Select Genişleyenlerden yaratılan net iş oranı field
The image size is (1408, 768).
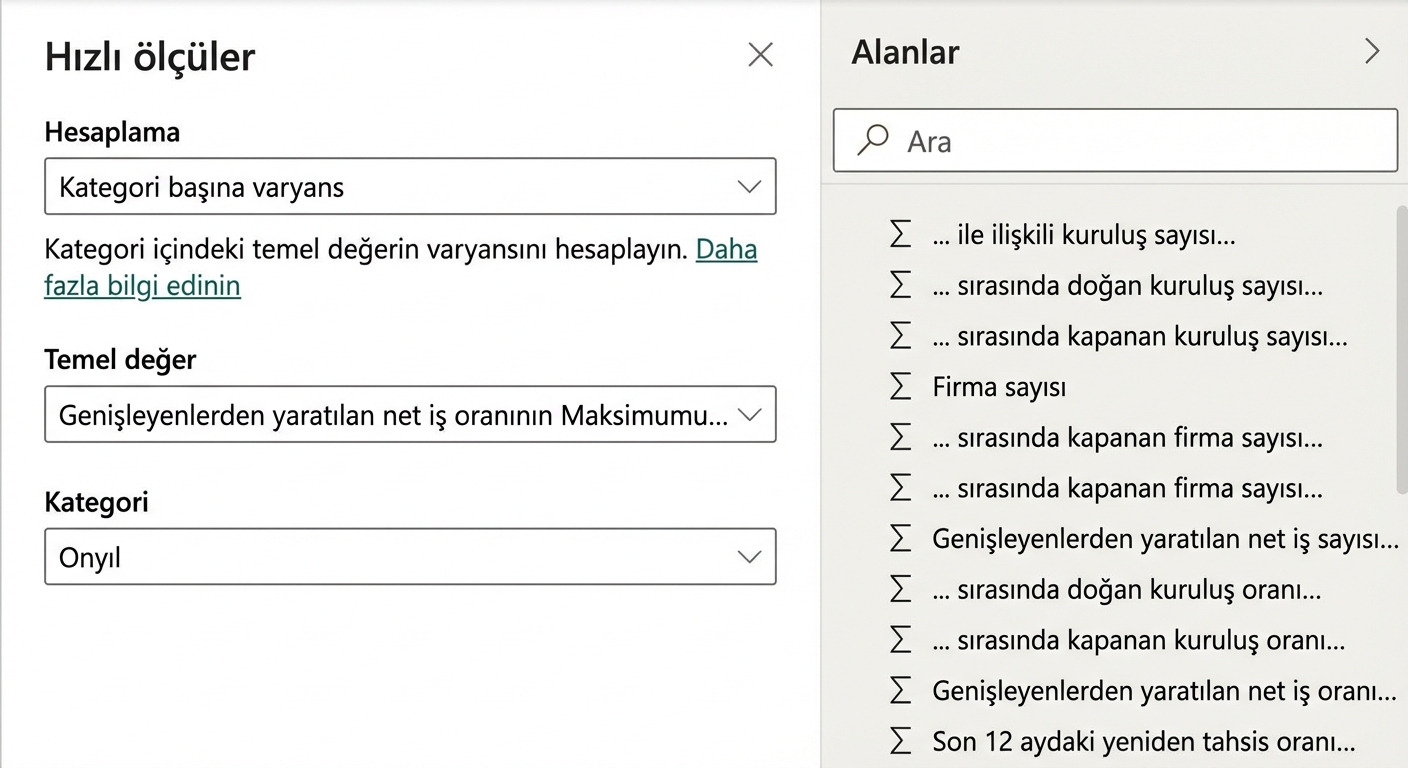coord(1164,691)
